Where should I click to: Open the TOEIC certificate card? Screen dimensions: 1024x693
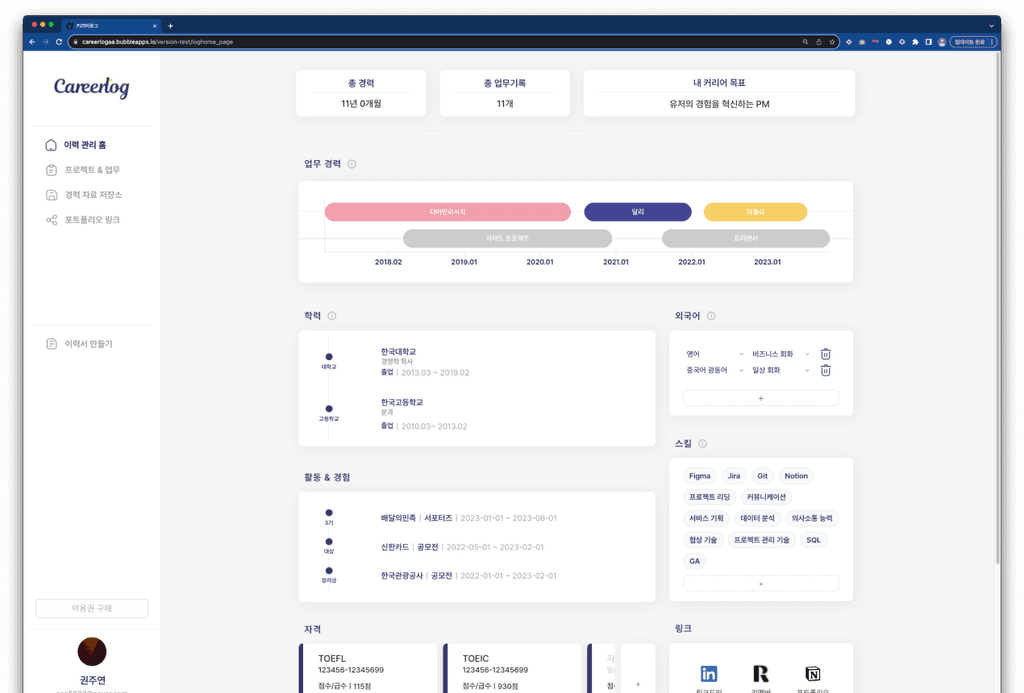point(513,669)
